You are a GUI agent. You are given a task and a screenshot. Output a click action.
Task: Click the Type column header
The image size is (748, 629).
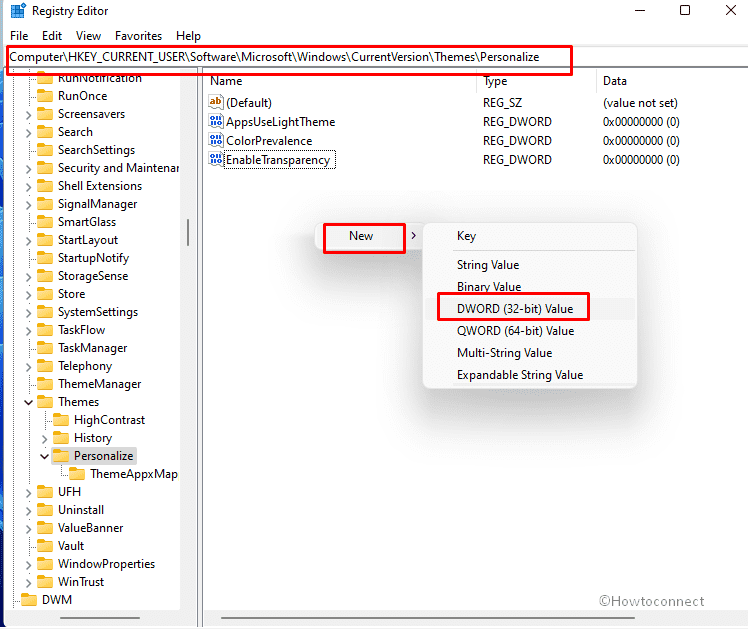[x=536, y=81]
